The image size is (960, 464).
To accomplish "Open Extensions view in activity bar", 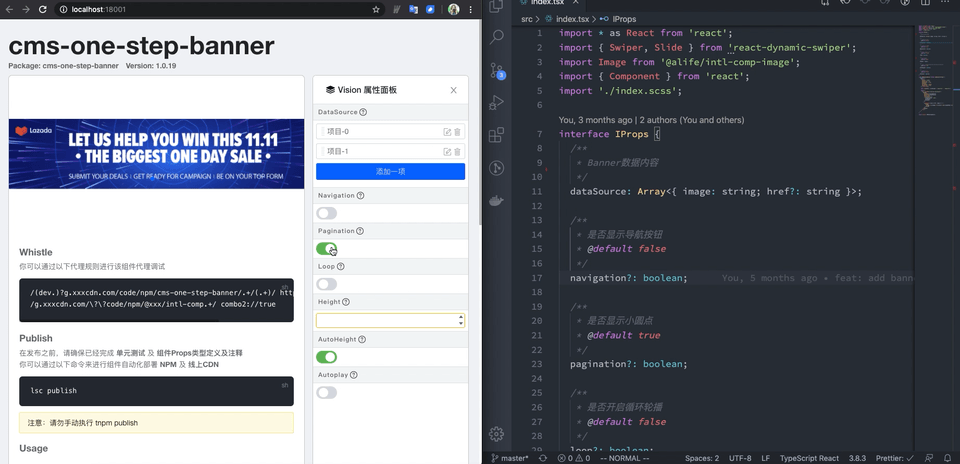I will (x=497, y=135).
